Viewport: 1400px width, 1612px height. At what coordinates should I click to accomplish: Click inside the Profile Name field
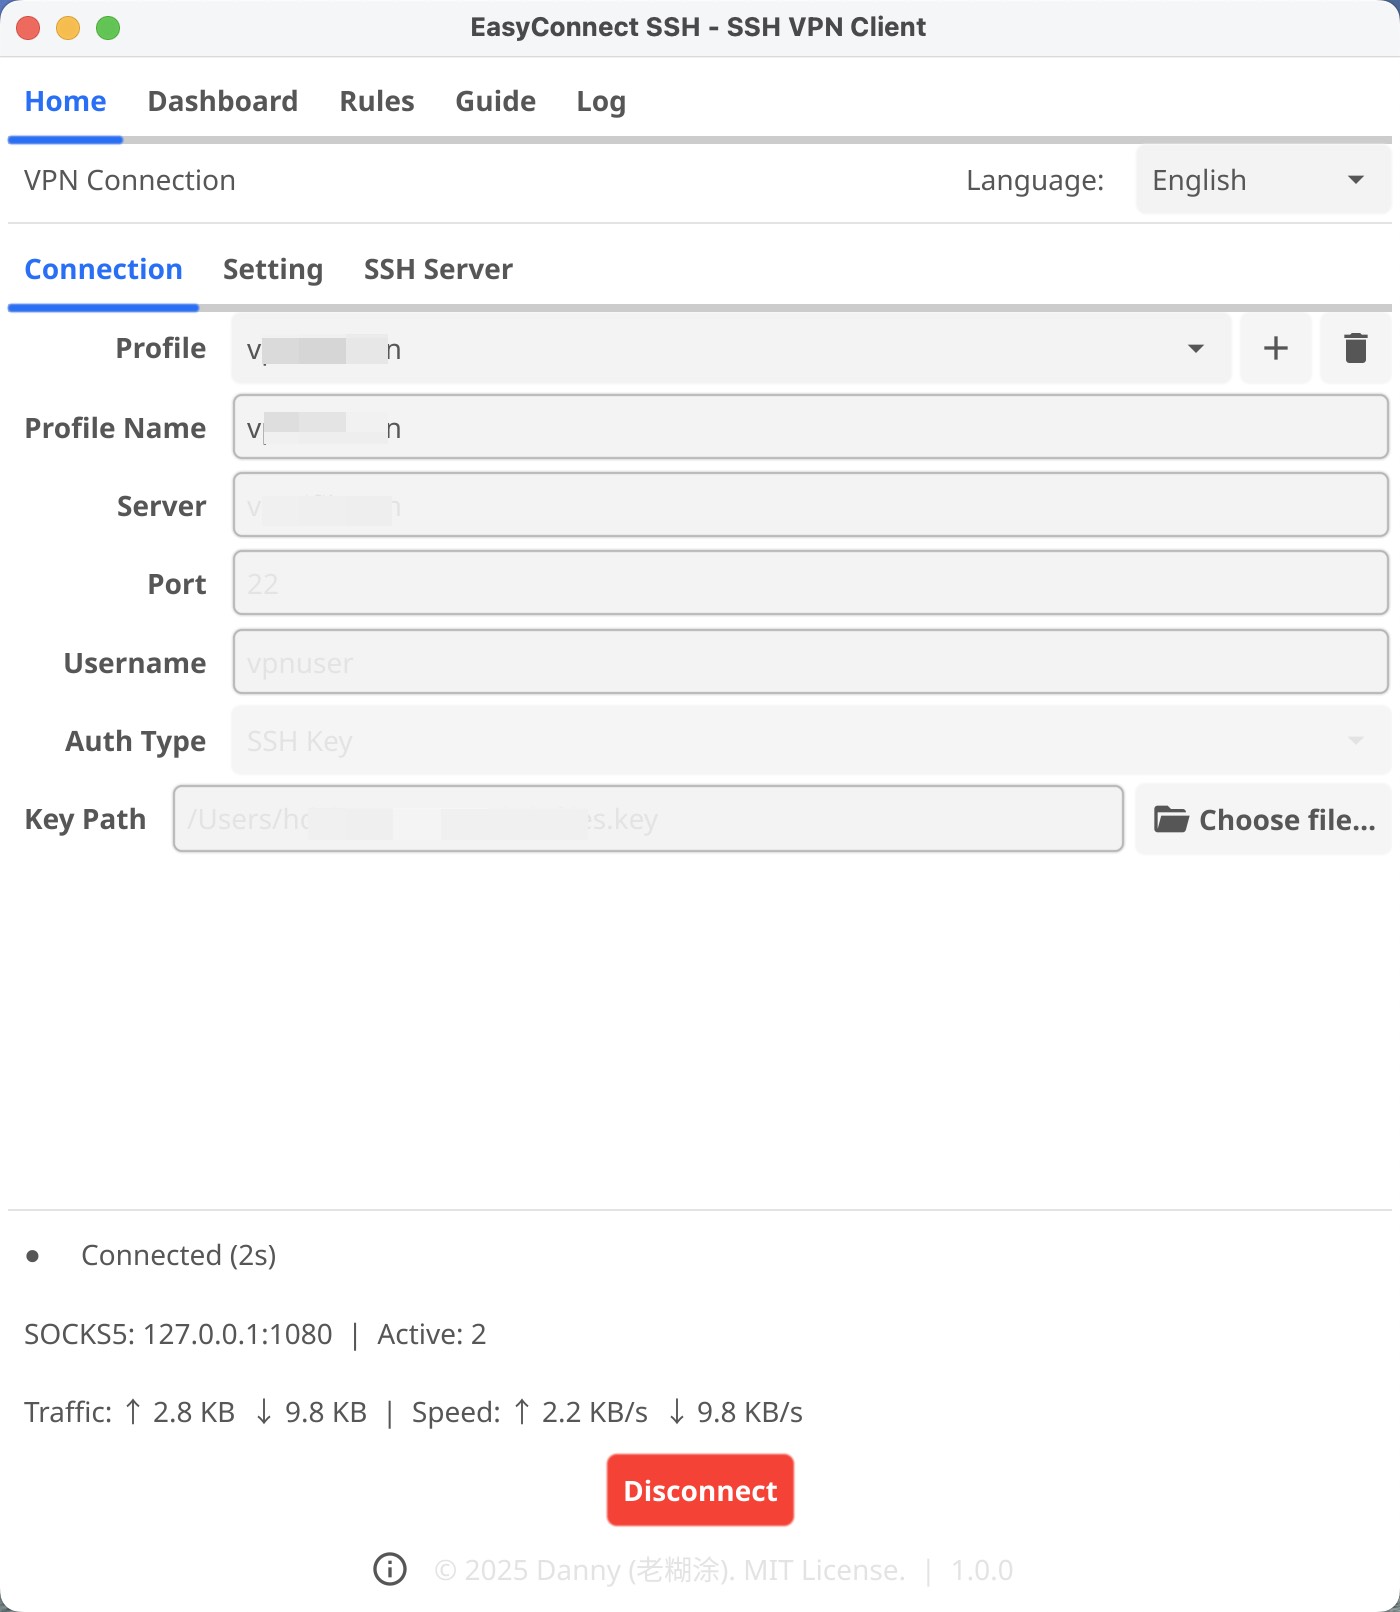click(x=811, y=427)
